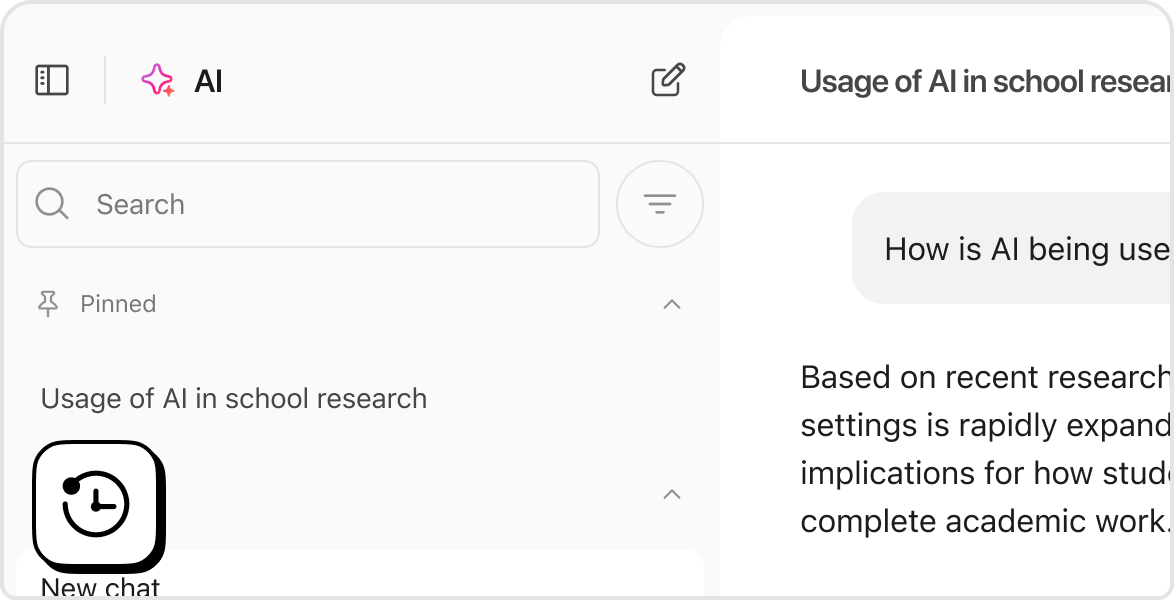Image resolution: width=1174 pixels, height=600 pixels.
Task: Start a new chat with compose icon
Action: click(668, 80)
